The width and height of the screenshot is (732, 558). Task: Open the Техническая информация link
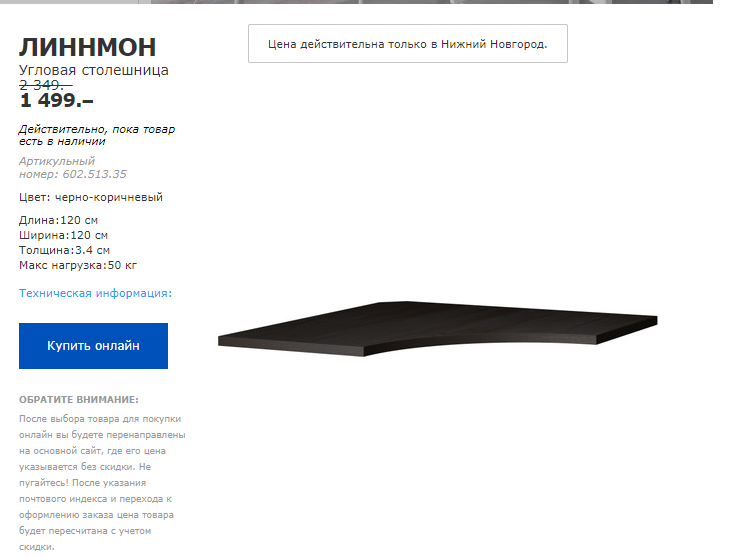pos(95,293)
